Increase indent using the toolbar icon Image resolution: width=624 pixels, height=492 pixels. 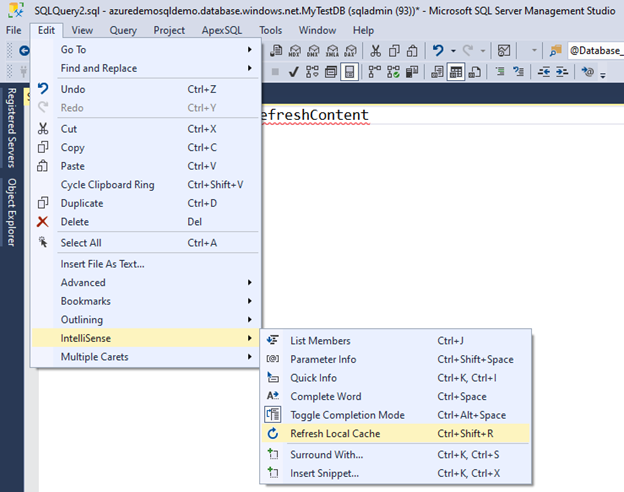pos(562,72)
